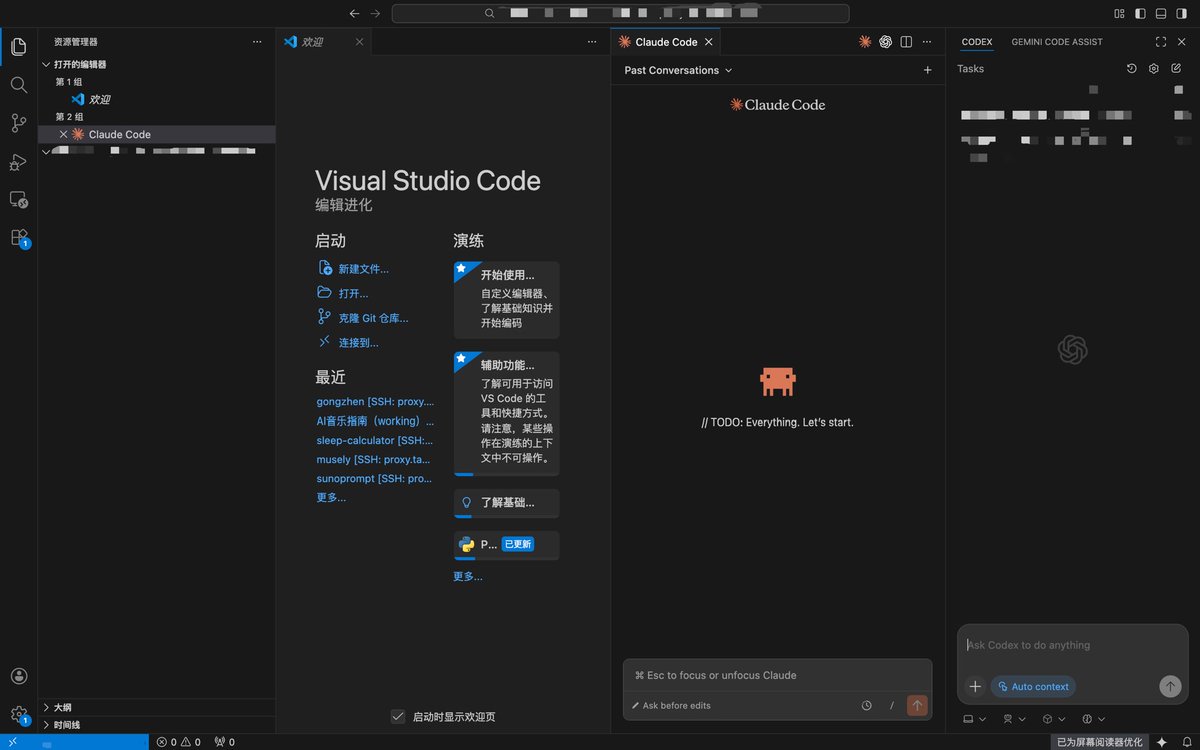Screen dimensions: 1200x750
Task: Open notifications bell in status bar
Action: click(x=1186, y=742)
